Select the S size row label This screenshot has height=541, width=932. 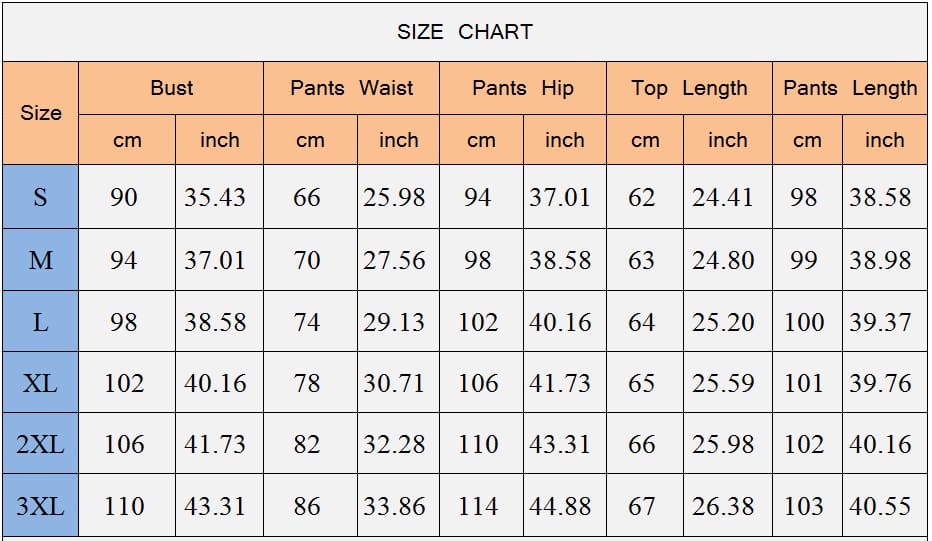(x=40, y=197)
